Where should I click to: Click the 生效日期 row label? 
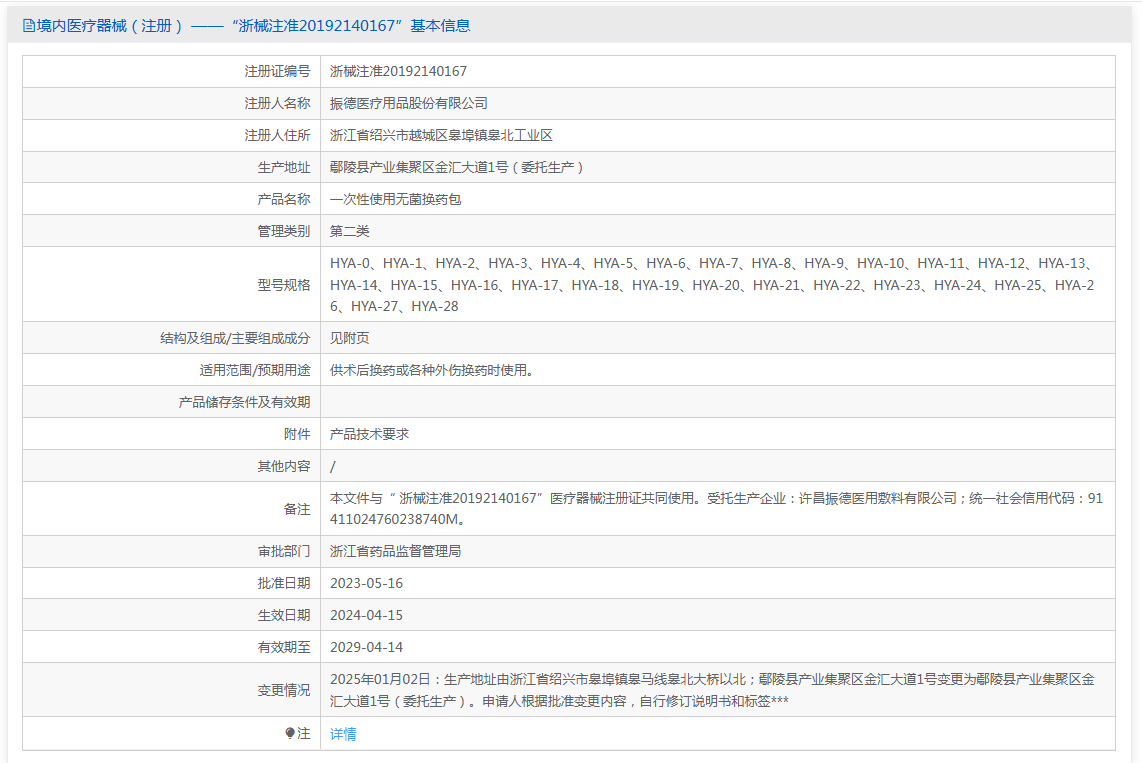pos(284,615)
